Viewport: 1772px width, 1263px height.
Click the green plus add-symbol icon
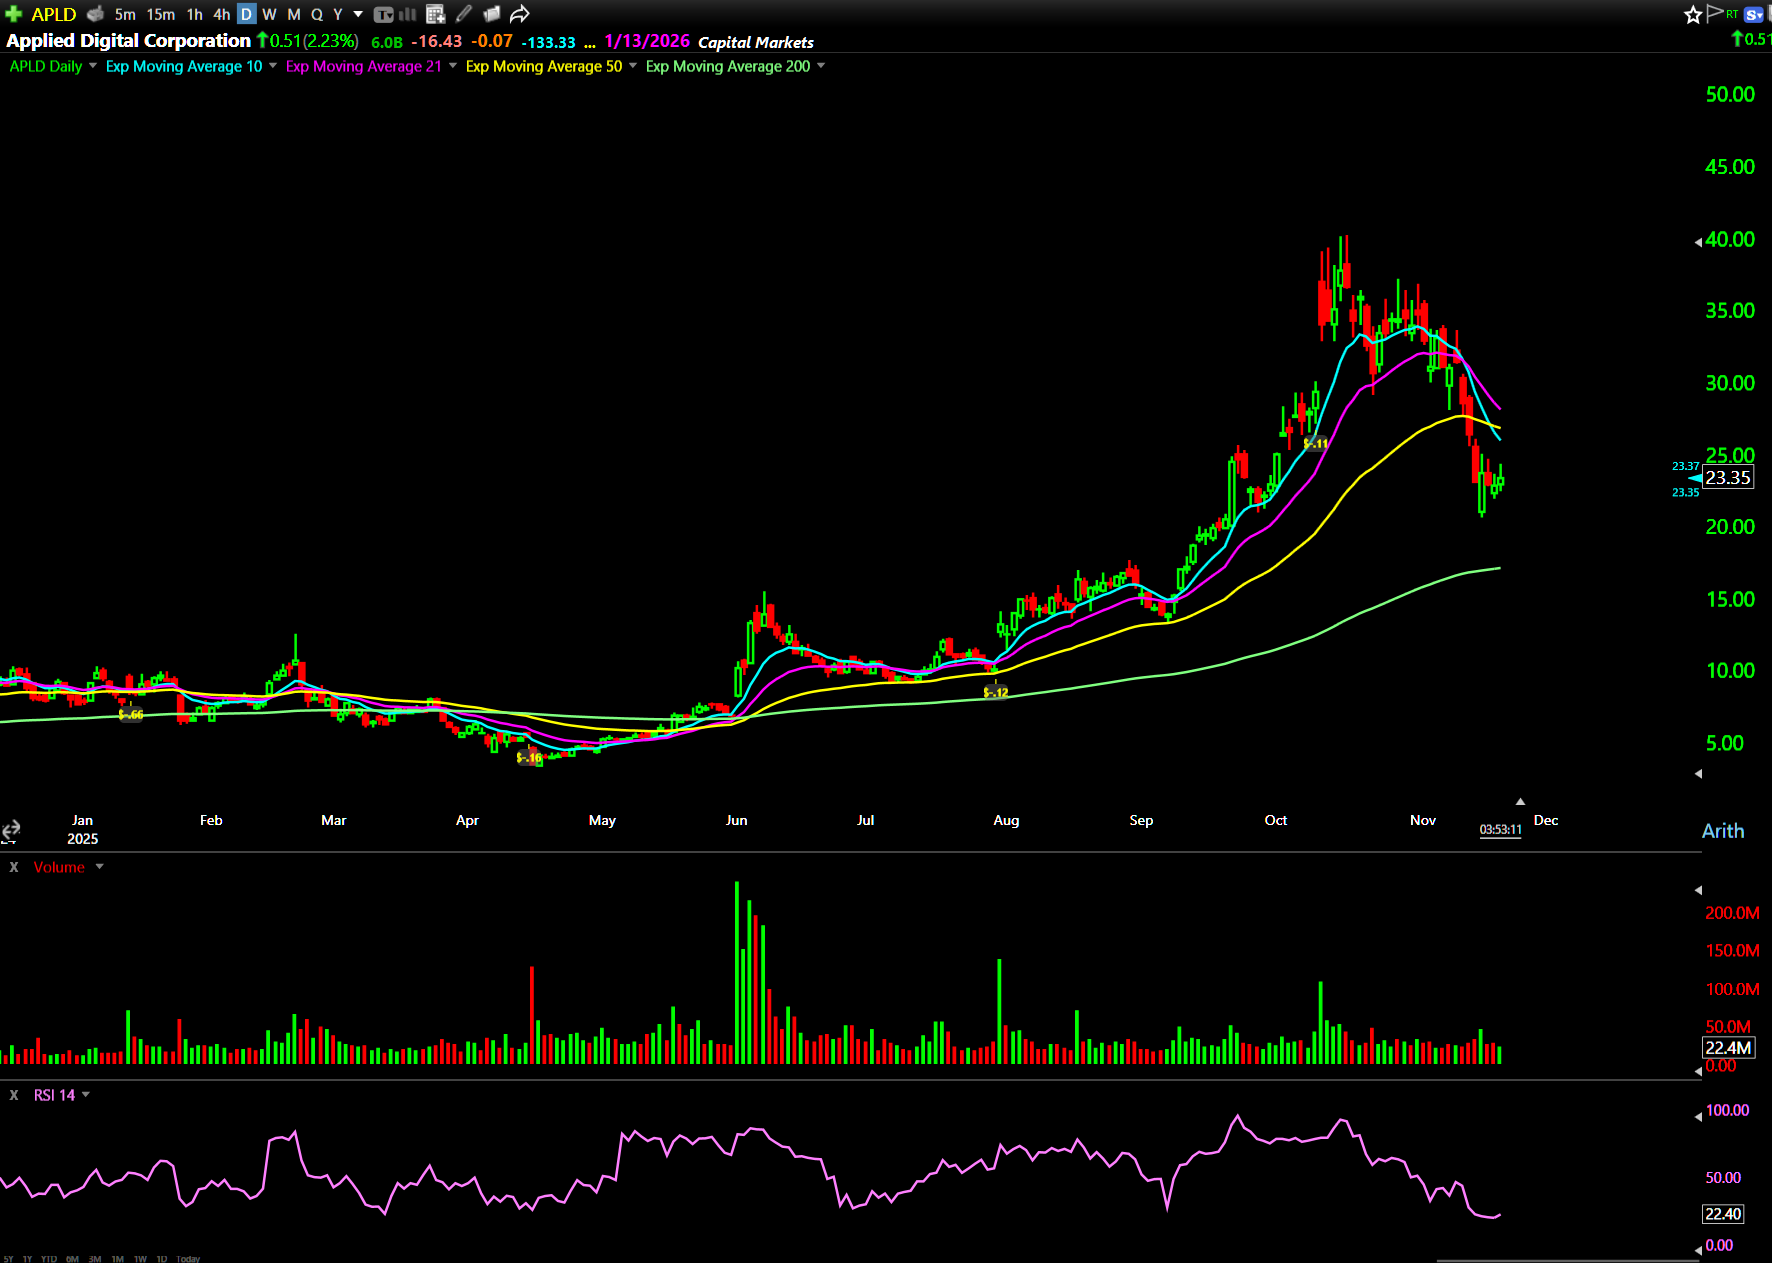point(13,14)
